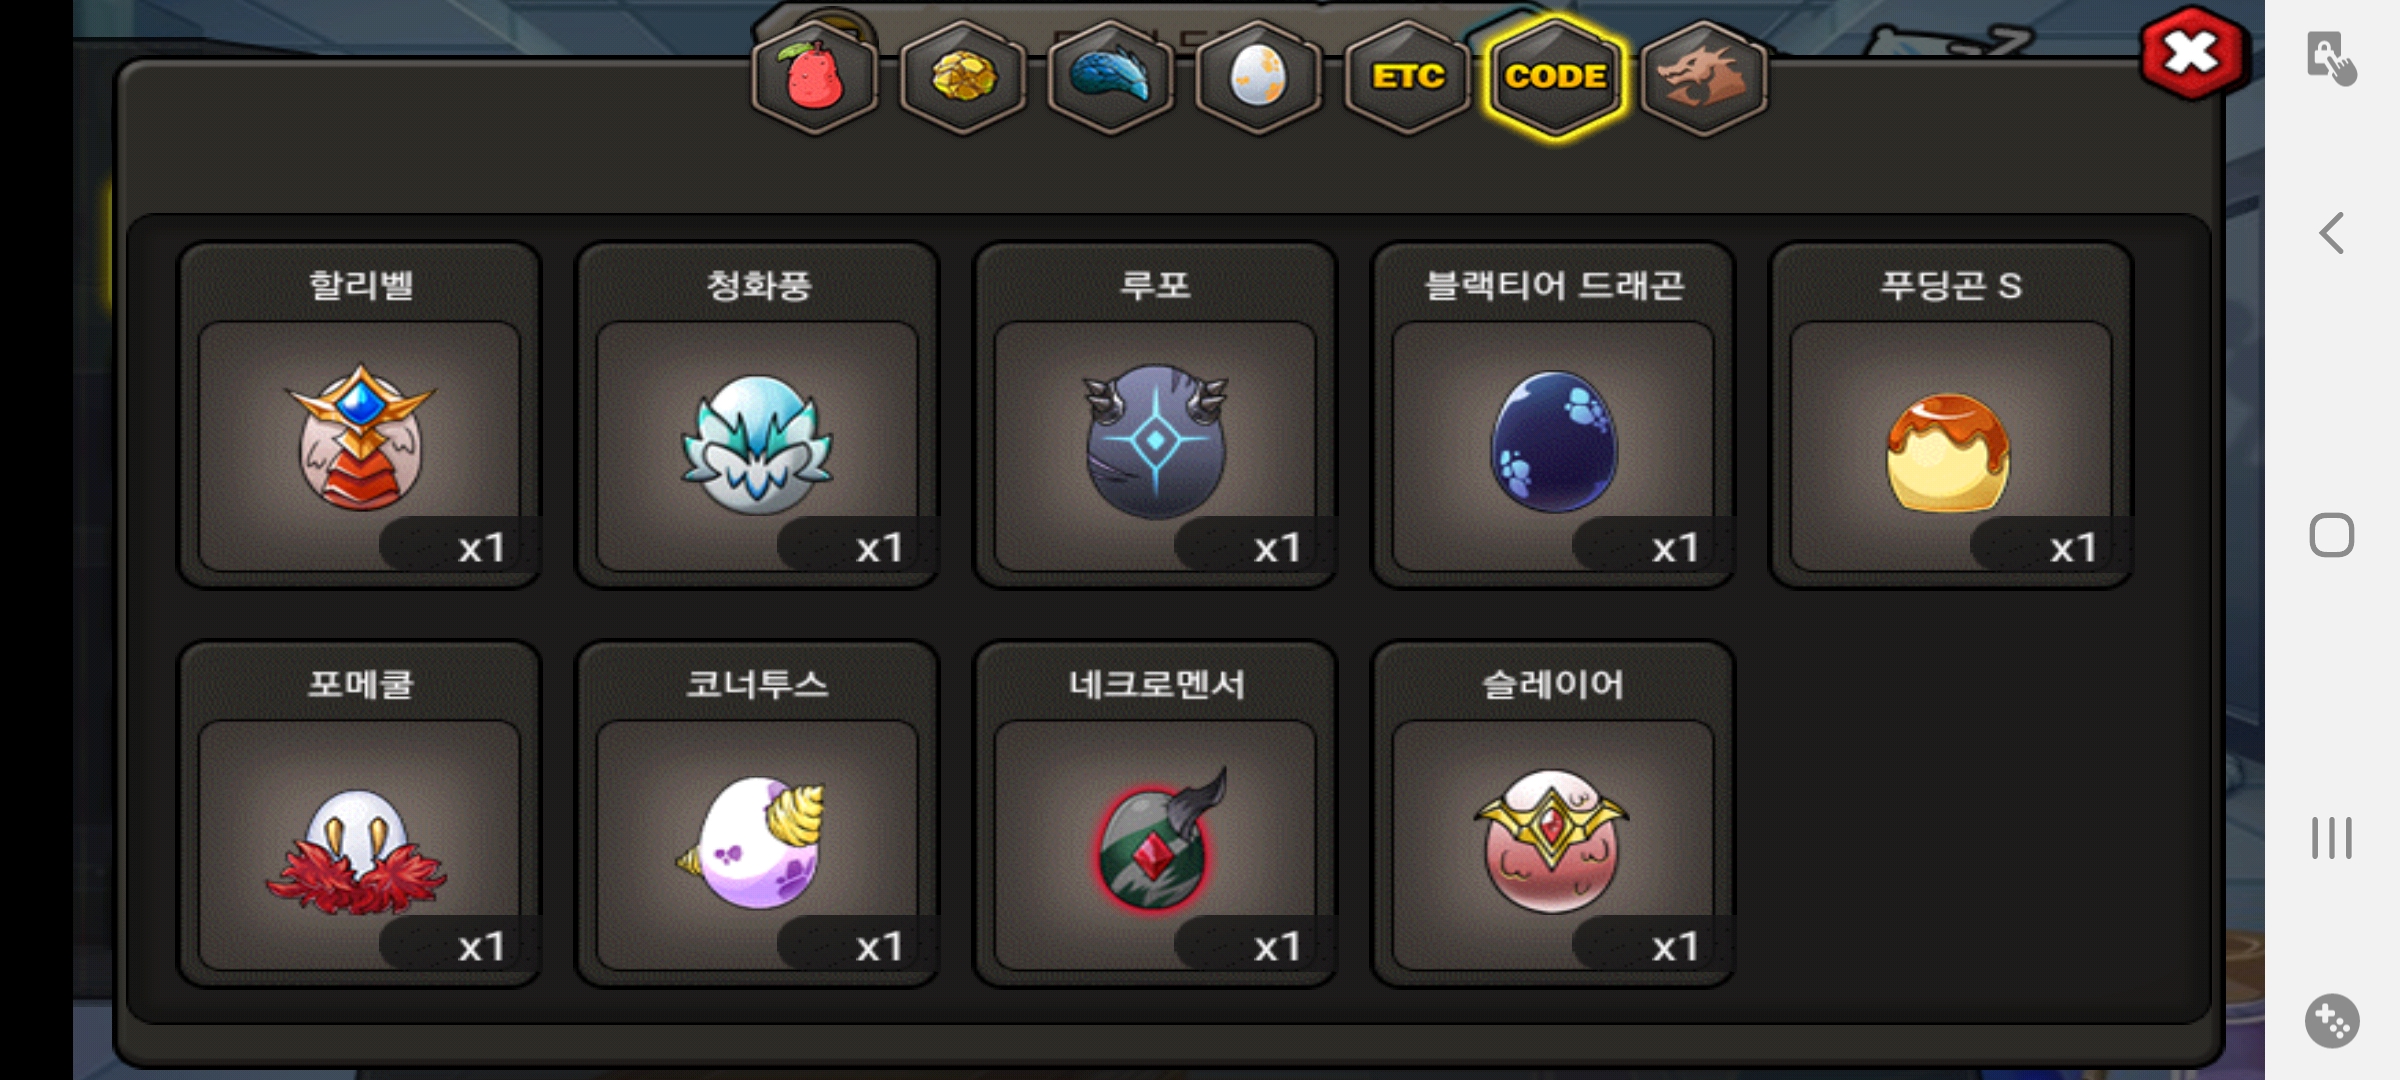This screenshot has height=1080, width=2400.
Task: Open the red fruit food tab
Action: tap(814, 77)
